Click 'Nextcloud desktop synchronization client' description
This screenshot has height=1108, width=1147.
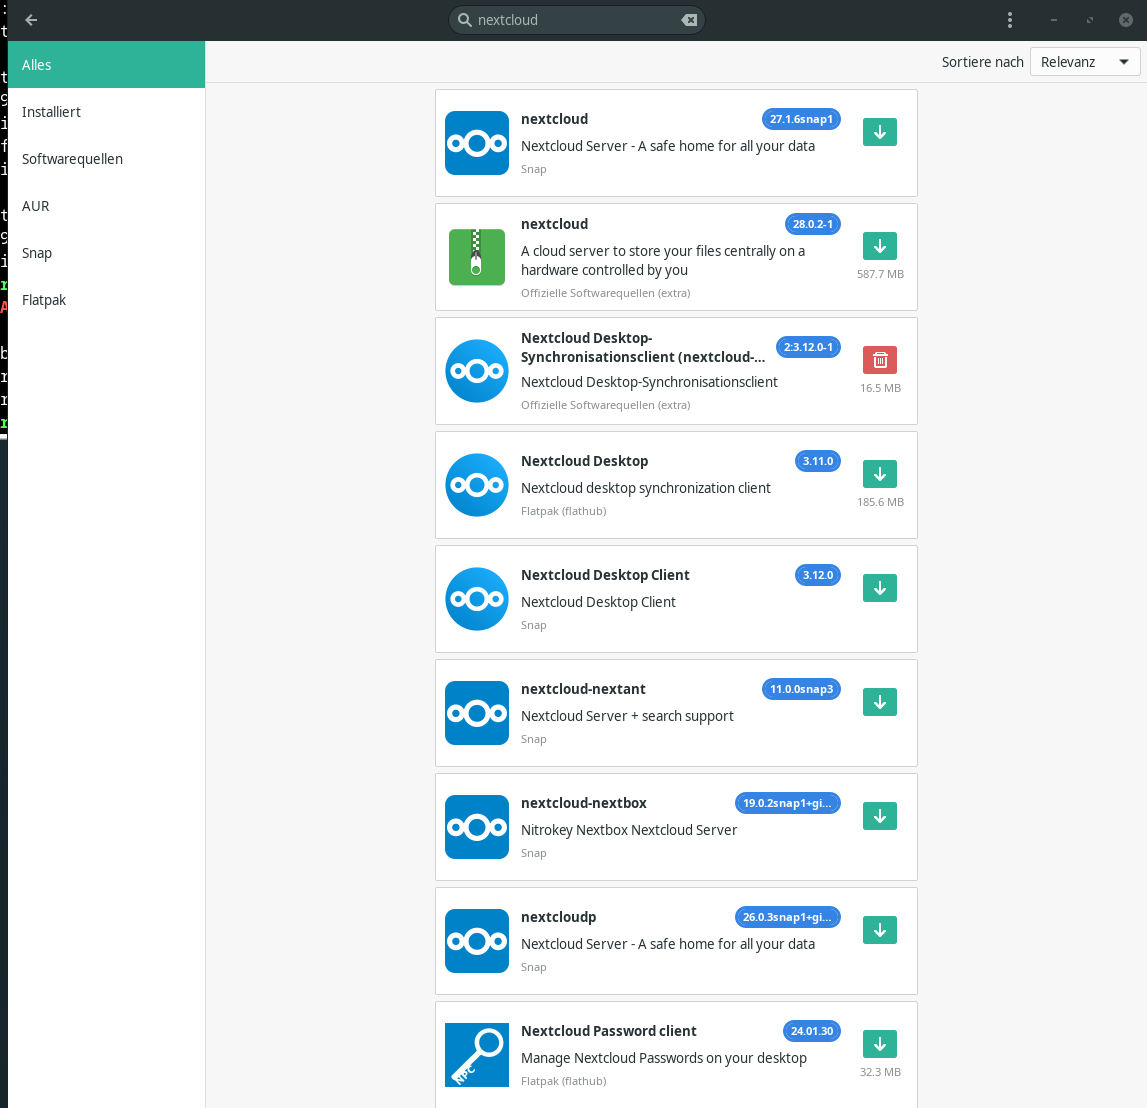point(645,488)
